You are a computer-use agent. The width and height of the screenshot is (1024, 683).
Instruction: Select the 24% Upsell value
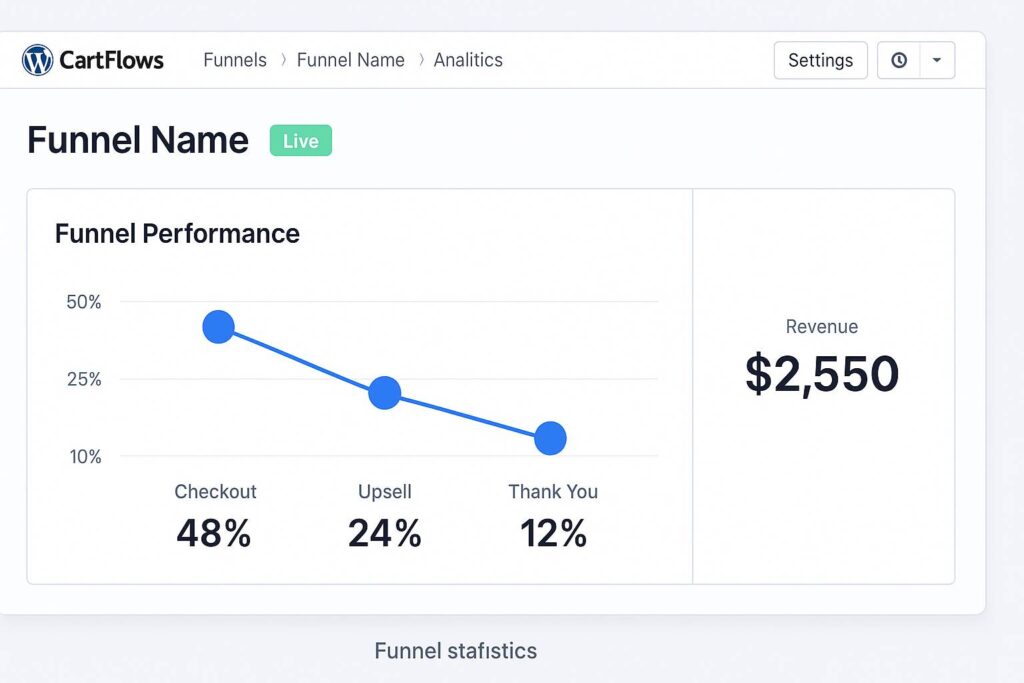click(x=385, y=533)
